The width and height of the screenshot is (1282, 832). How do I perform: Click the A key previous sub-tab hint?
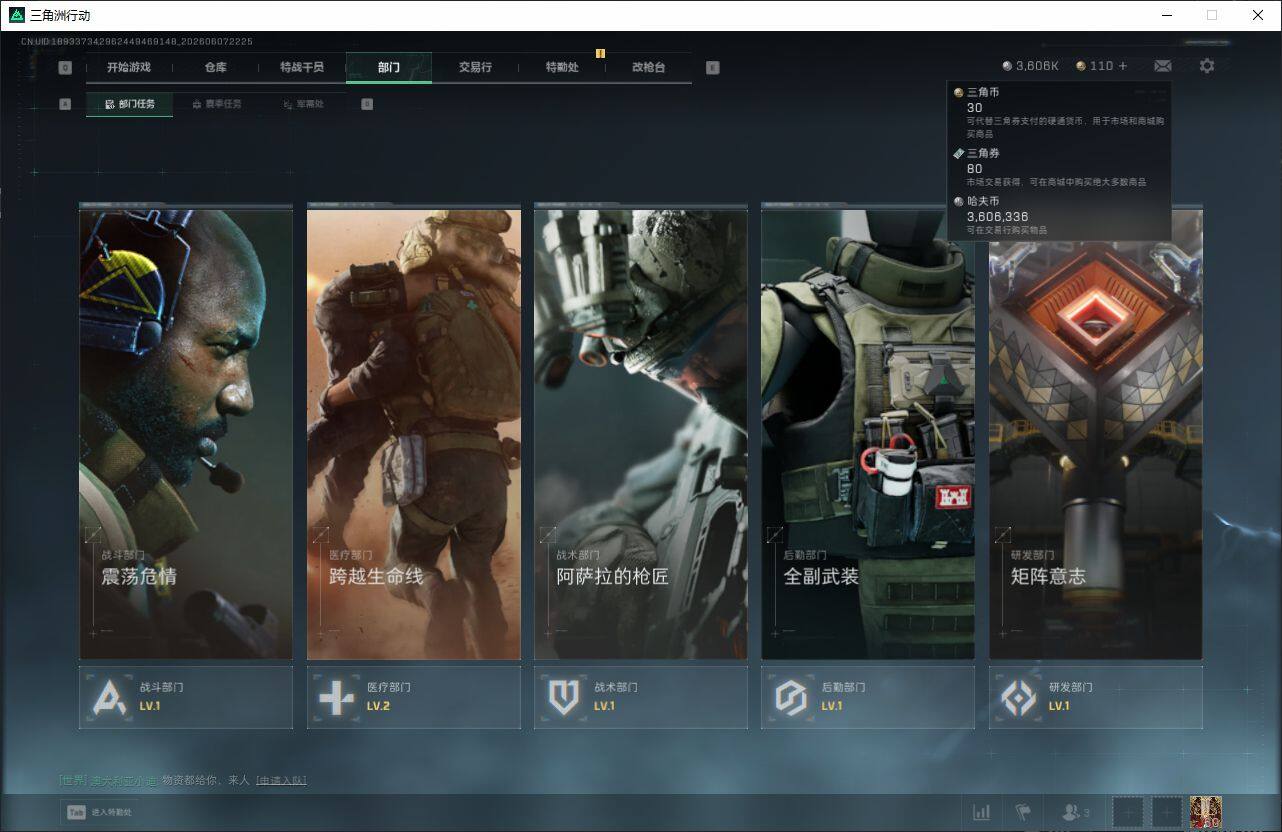point(65,104)
